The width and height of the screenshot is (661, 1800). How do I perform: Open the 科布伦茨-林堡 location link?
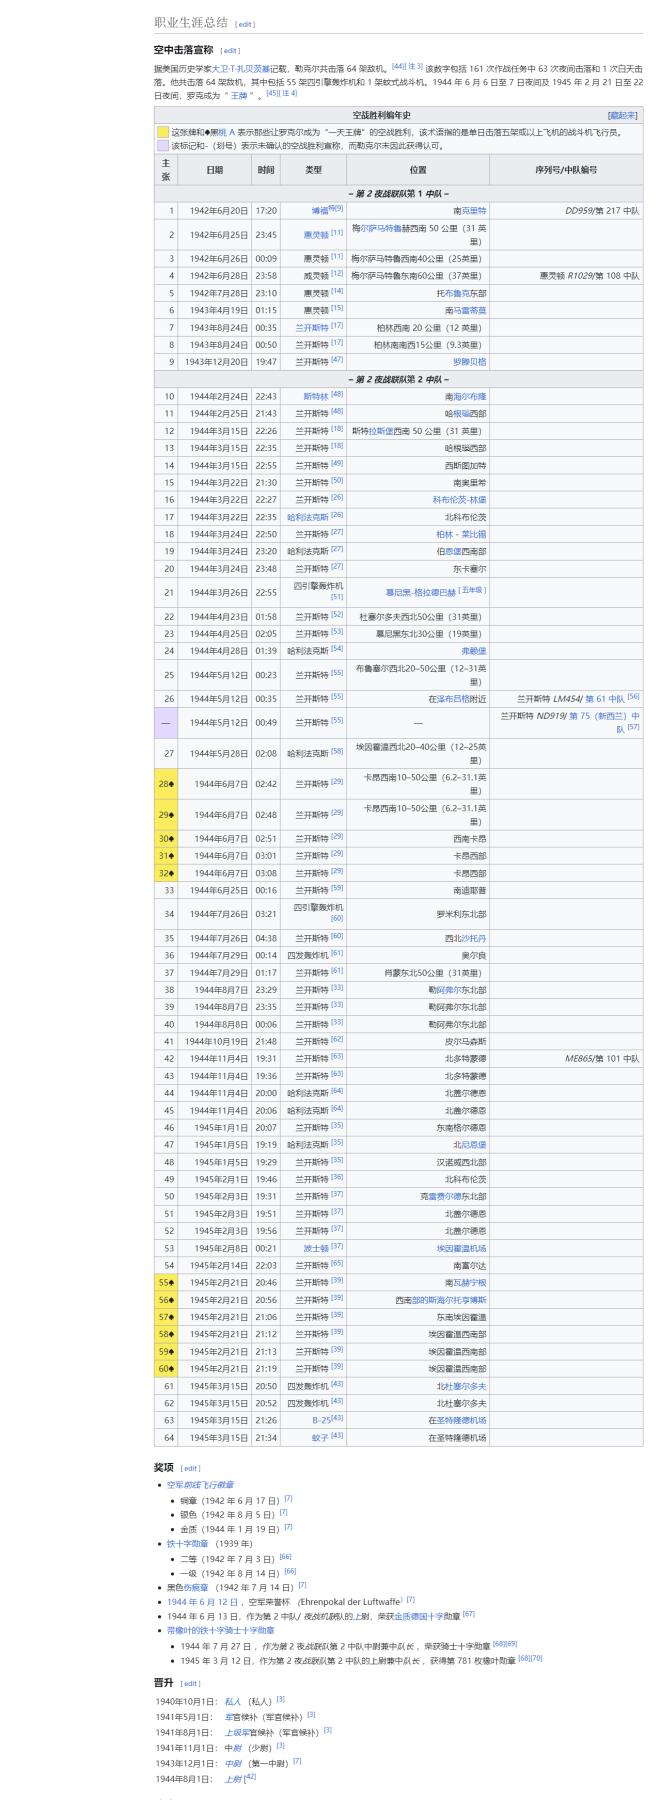[459, 500]
